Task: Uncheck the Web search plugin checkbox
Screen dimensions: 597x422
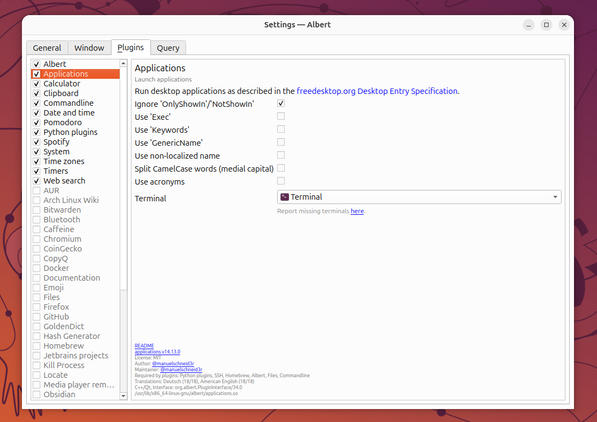Action: [x=37, y=181]
